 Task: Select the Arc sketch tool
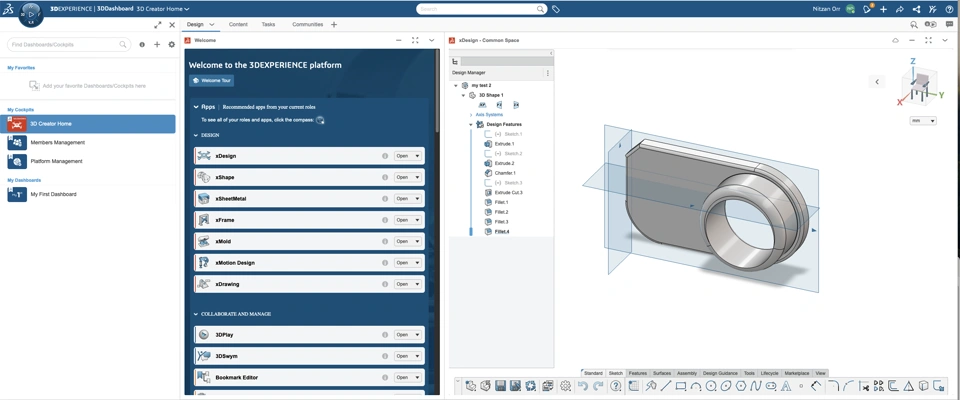[696, 386]
